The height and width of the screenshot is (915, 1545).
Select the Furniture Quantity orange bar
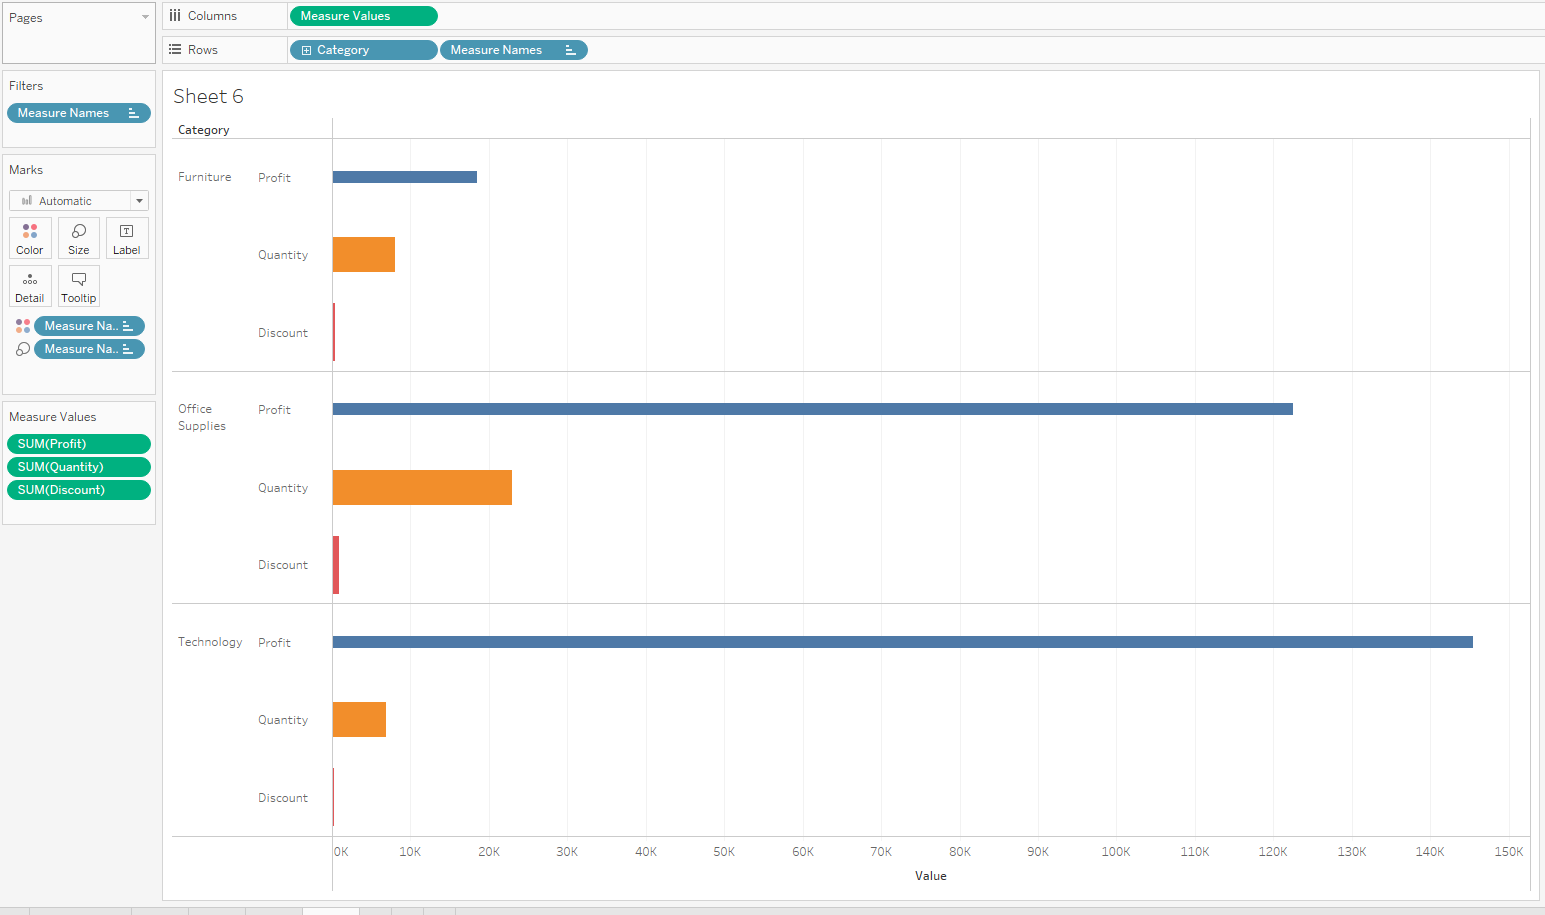click(364, 255)
